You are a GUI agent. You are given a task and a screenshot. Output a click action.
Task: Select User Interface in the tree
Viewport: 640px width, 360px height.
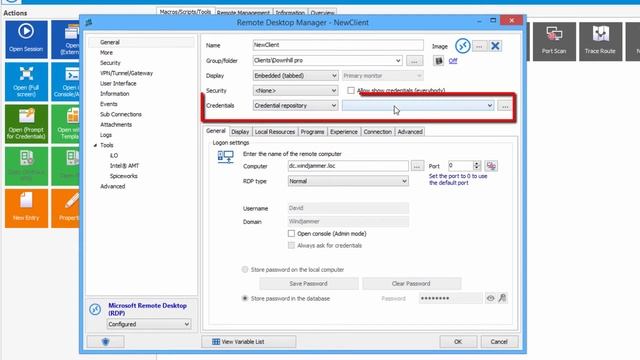tap(118, 83)
